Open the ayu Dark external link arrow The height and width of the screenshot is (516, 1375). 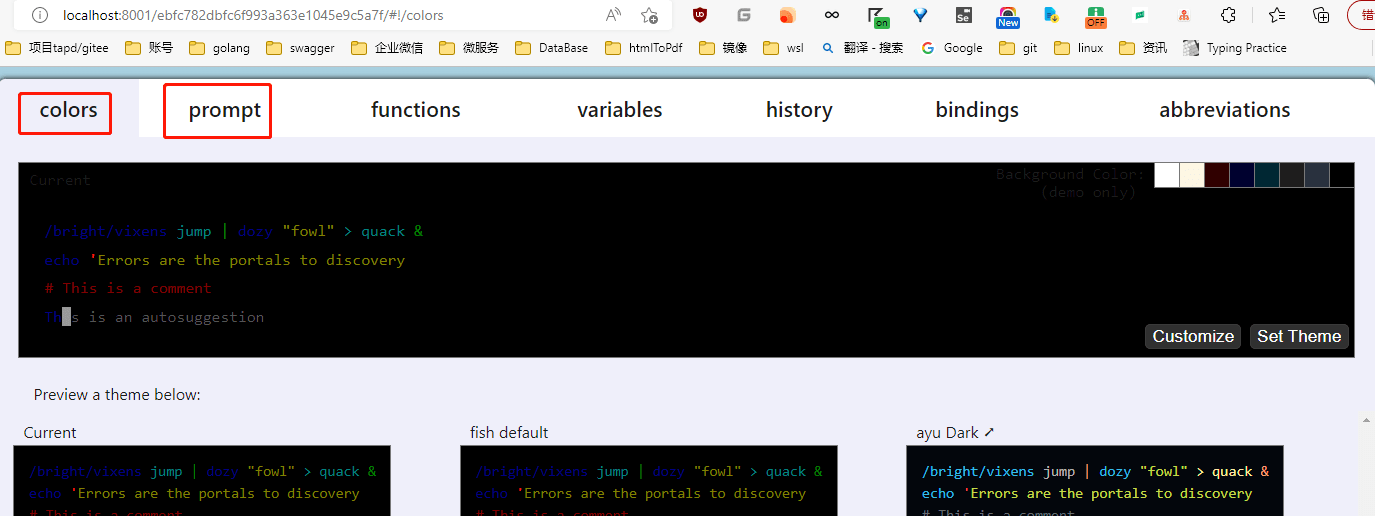[990, 433]
